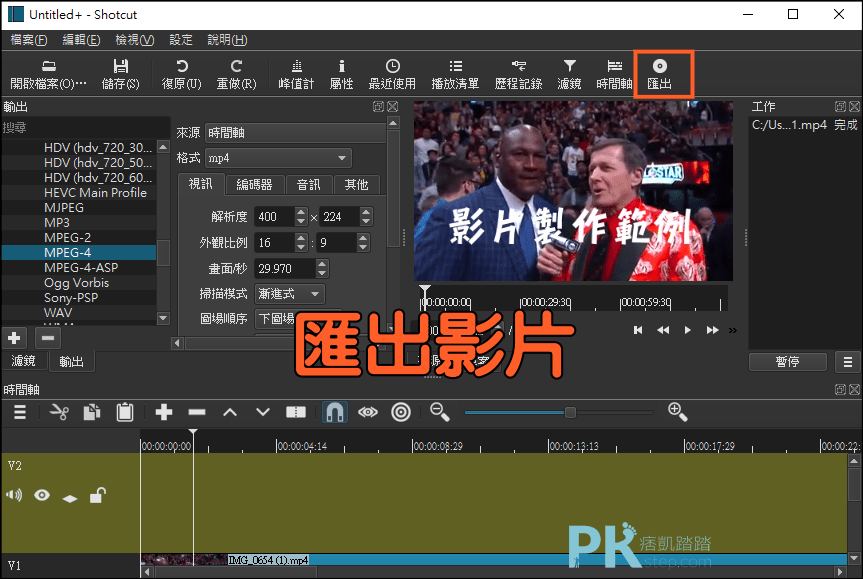Click the timeline lift (up arrow) icon
The image size is (863, 579).
(230, 412)
